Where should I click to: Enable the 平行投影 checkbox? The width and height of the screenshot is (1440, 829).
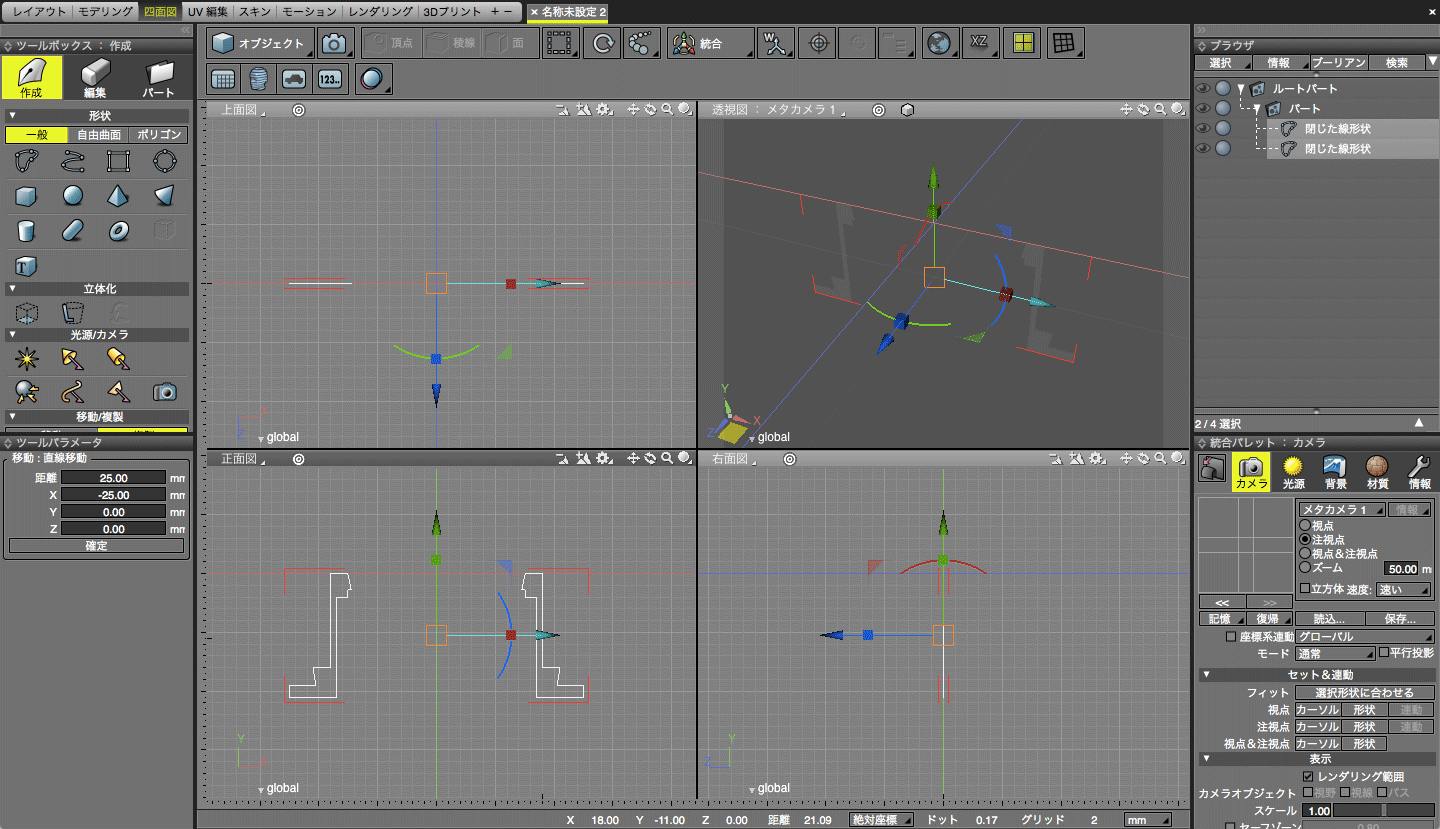1384,653
